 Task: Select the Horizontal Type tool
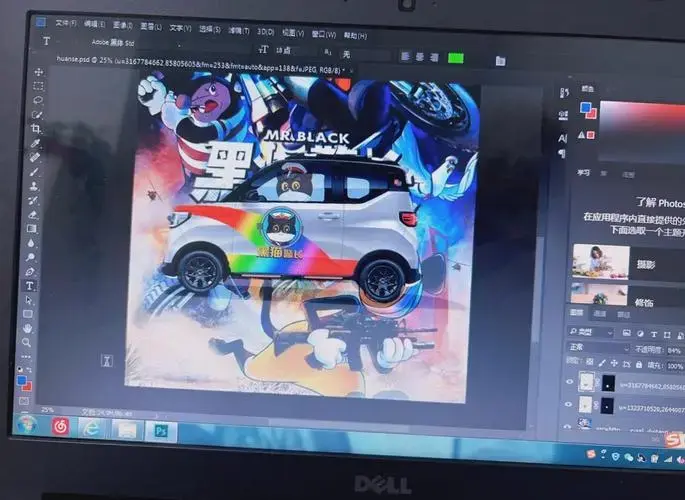tap(29, 286)
